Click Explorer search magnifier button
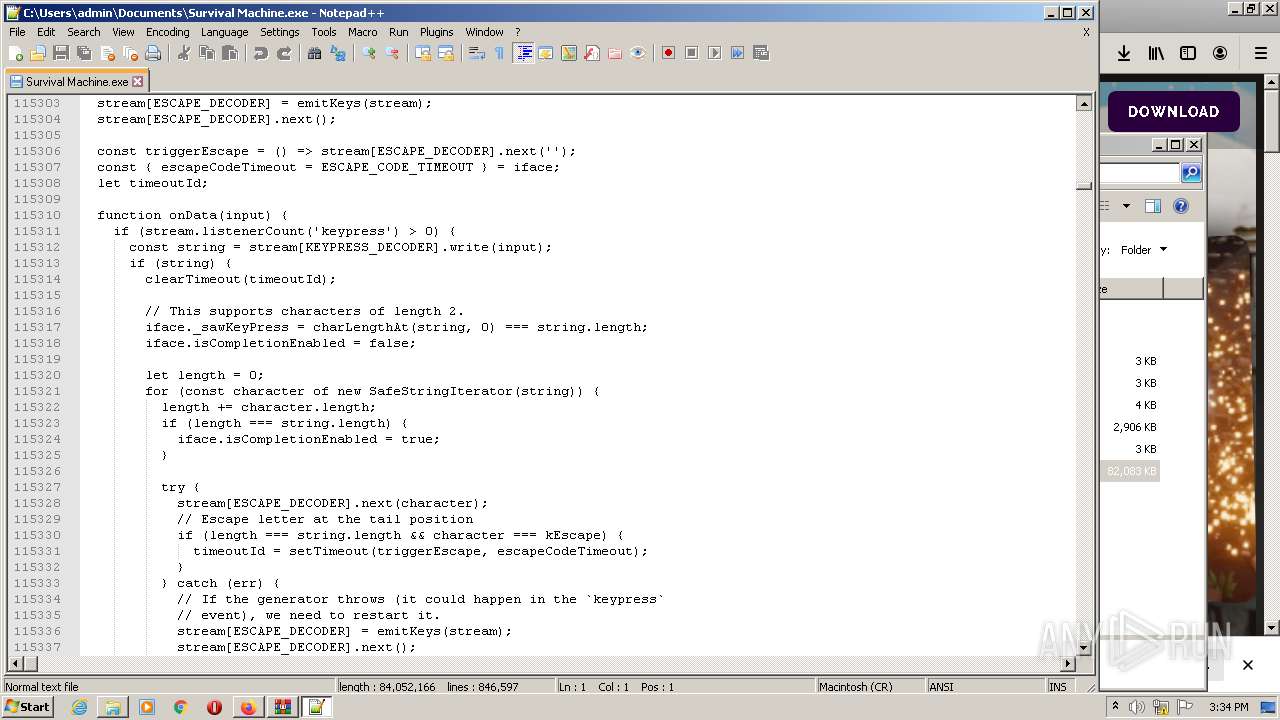 [1191, 173]
